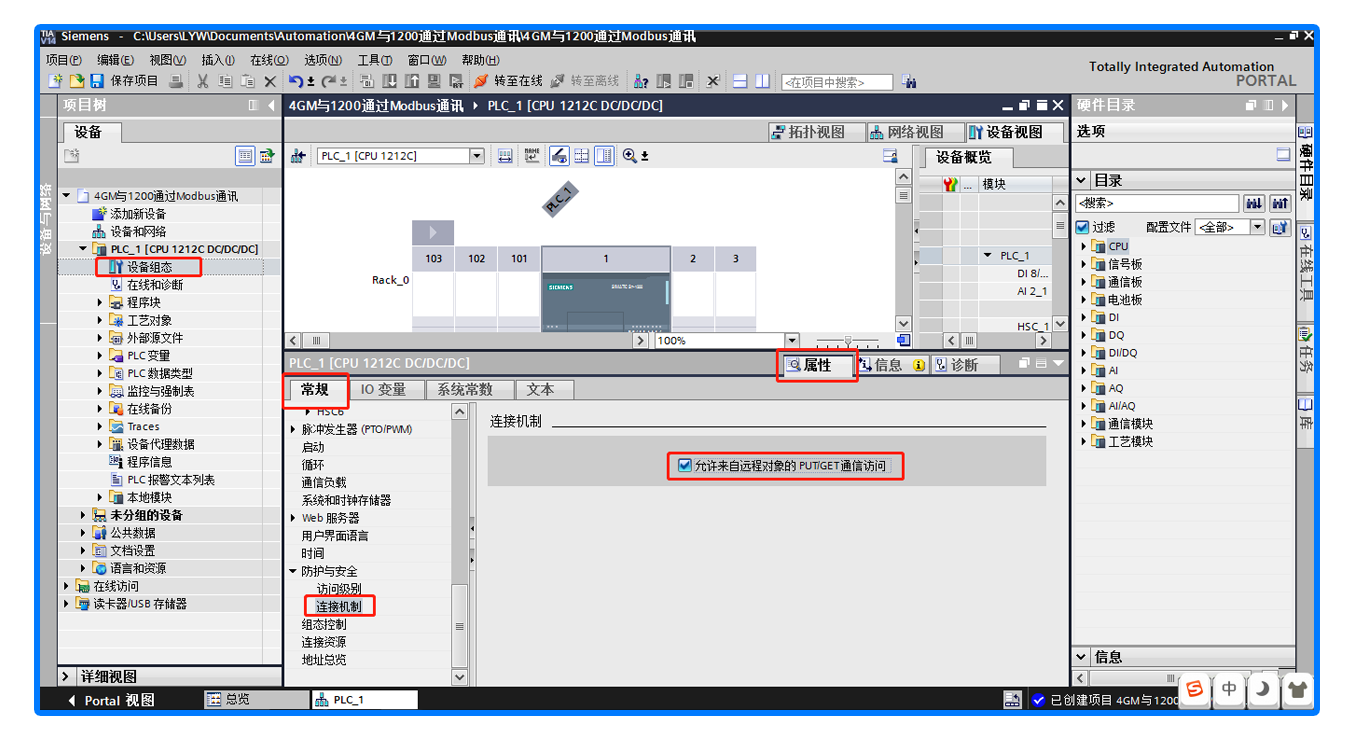
Task: Select 添加新设备 in project tree
Action: pyautogui.click(x=138, y=214)
